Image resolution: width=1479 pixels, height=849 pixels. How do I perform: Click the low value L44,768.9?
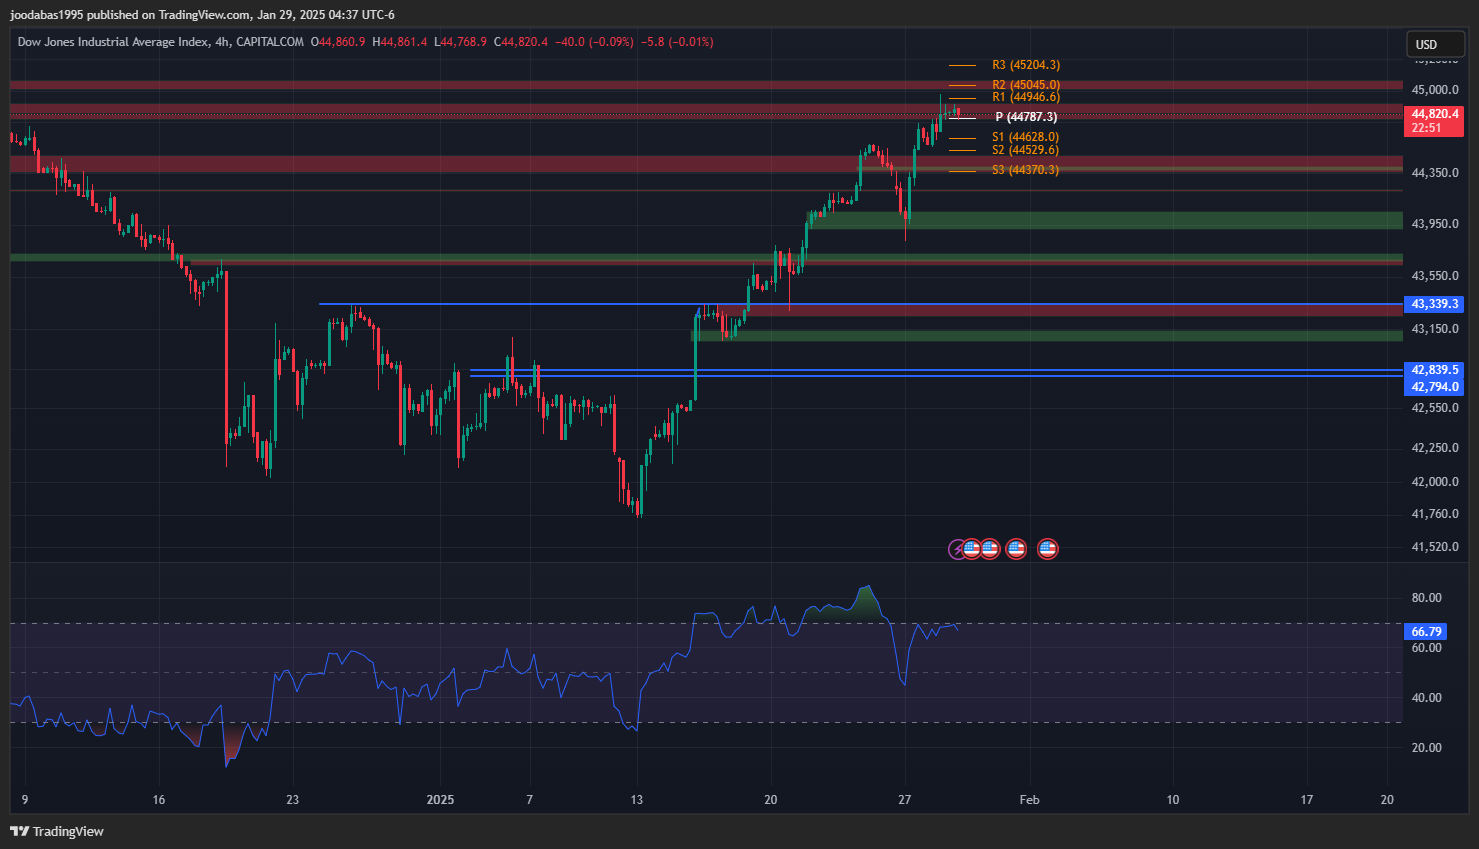coord(460,42)
